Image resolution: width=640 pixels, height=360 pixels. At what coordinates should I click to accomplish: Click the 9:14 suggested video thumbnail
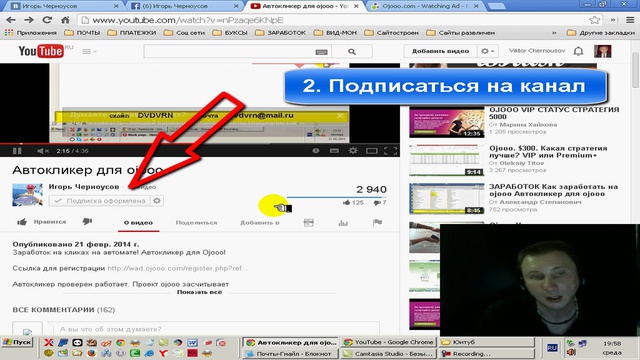(447, 160)
